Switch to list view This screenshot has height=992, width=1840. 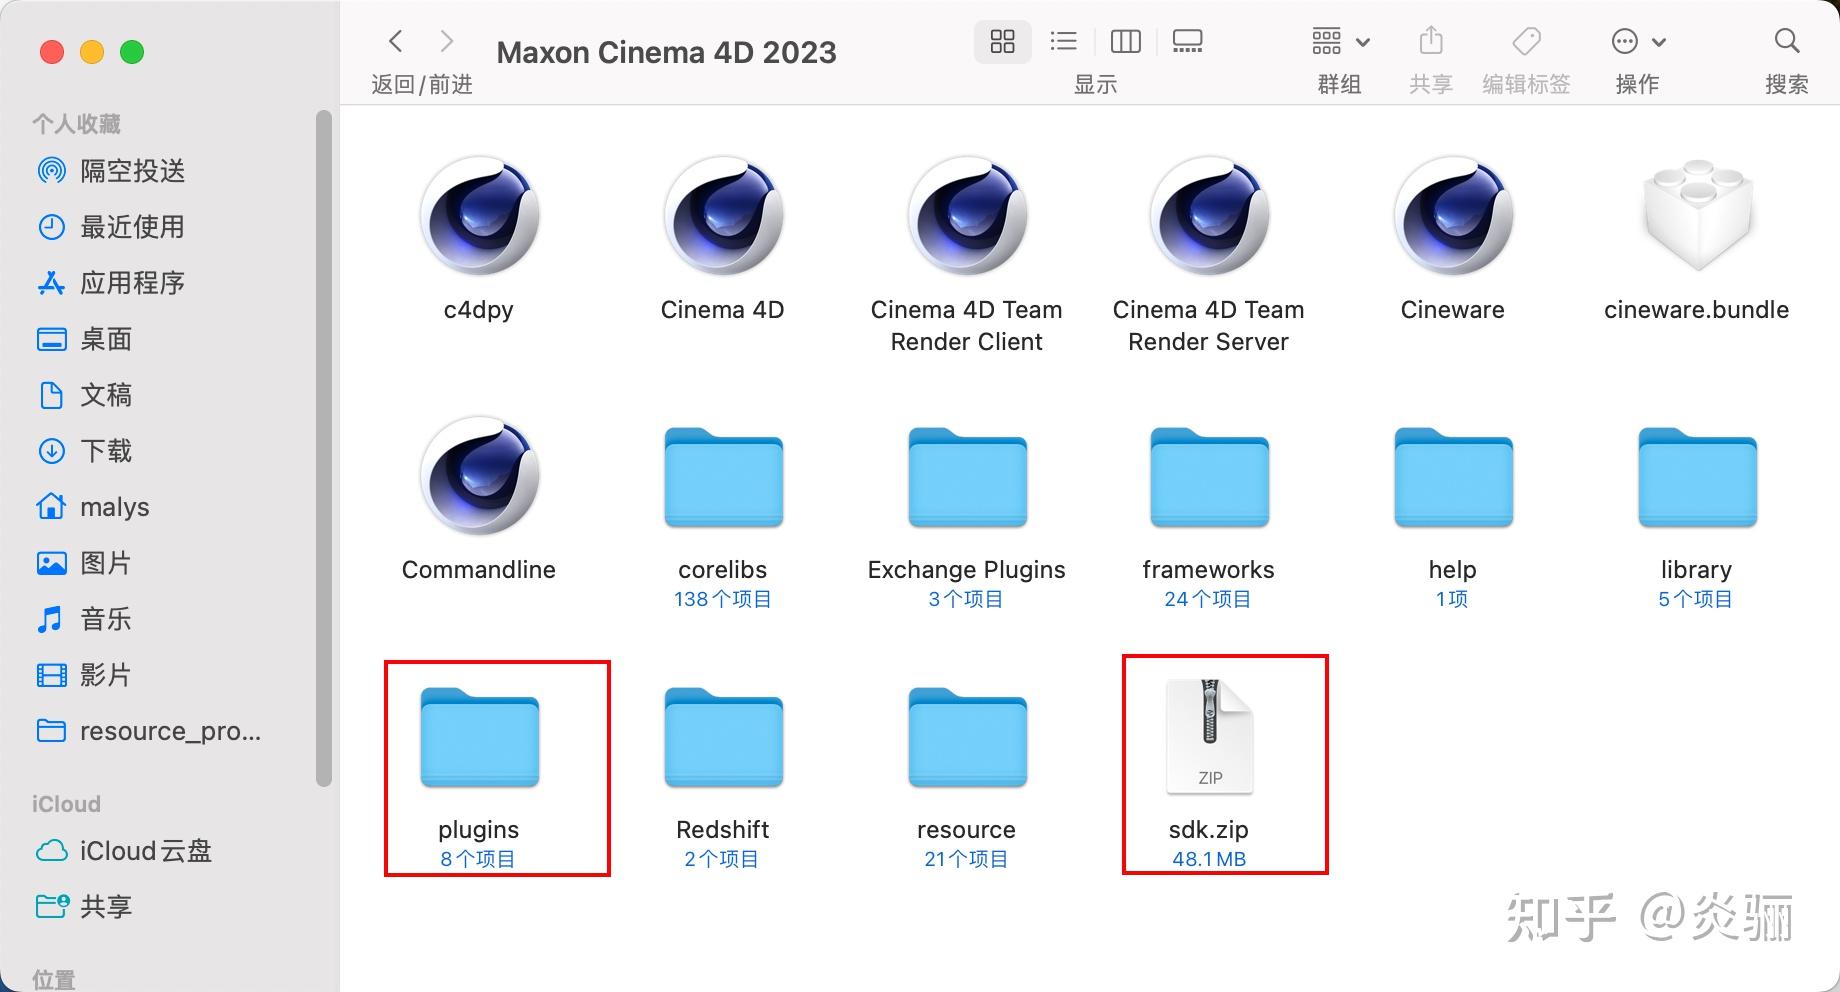click(1063, 41)
